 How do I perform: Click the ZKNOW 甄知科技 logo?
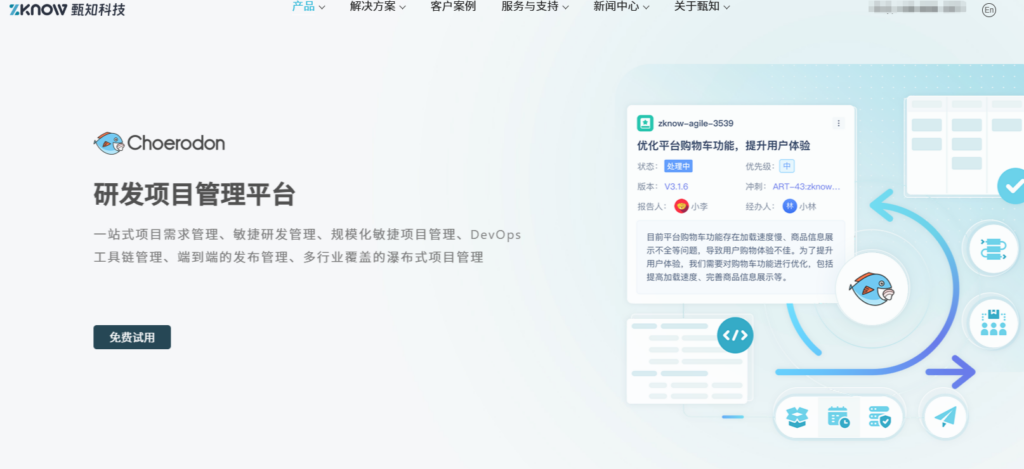pyautogui.click(x=67, y=9)
